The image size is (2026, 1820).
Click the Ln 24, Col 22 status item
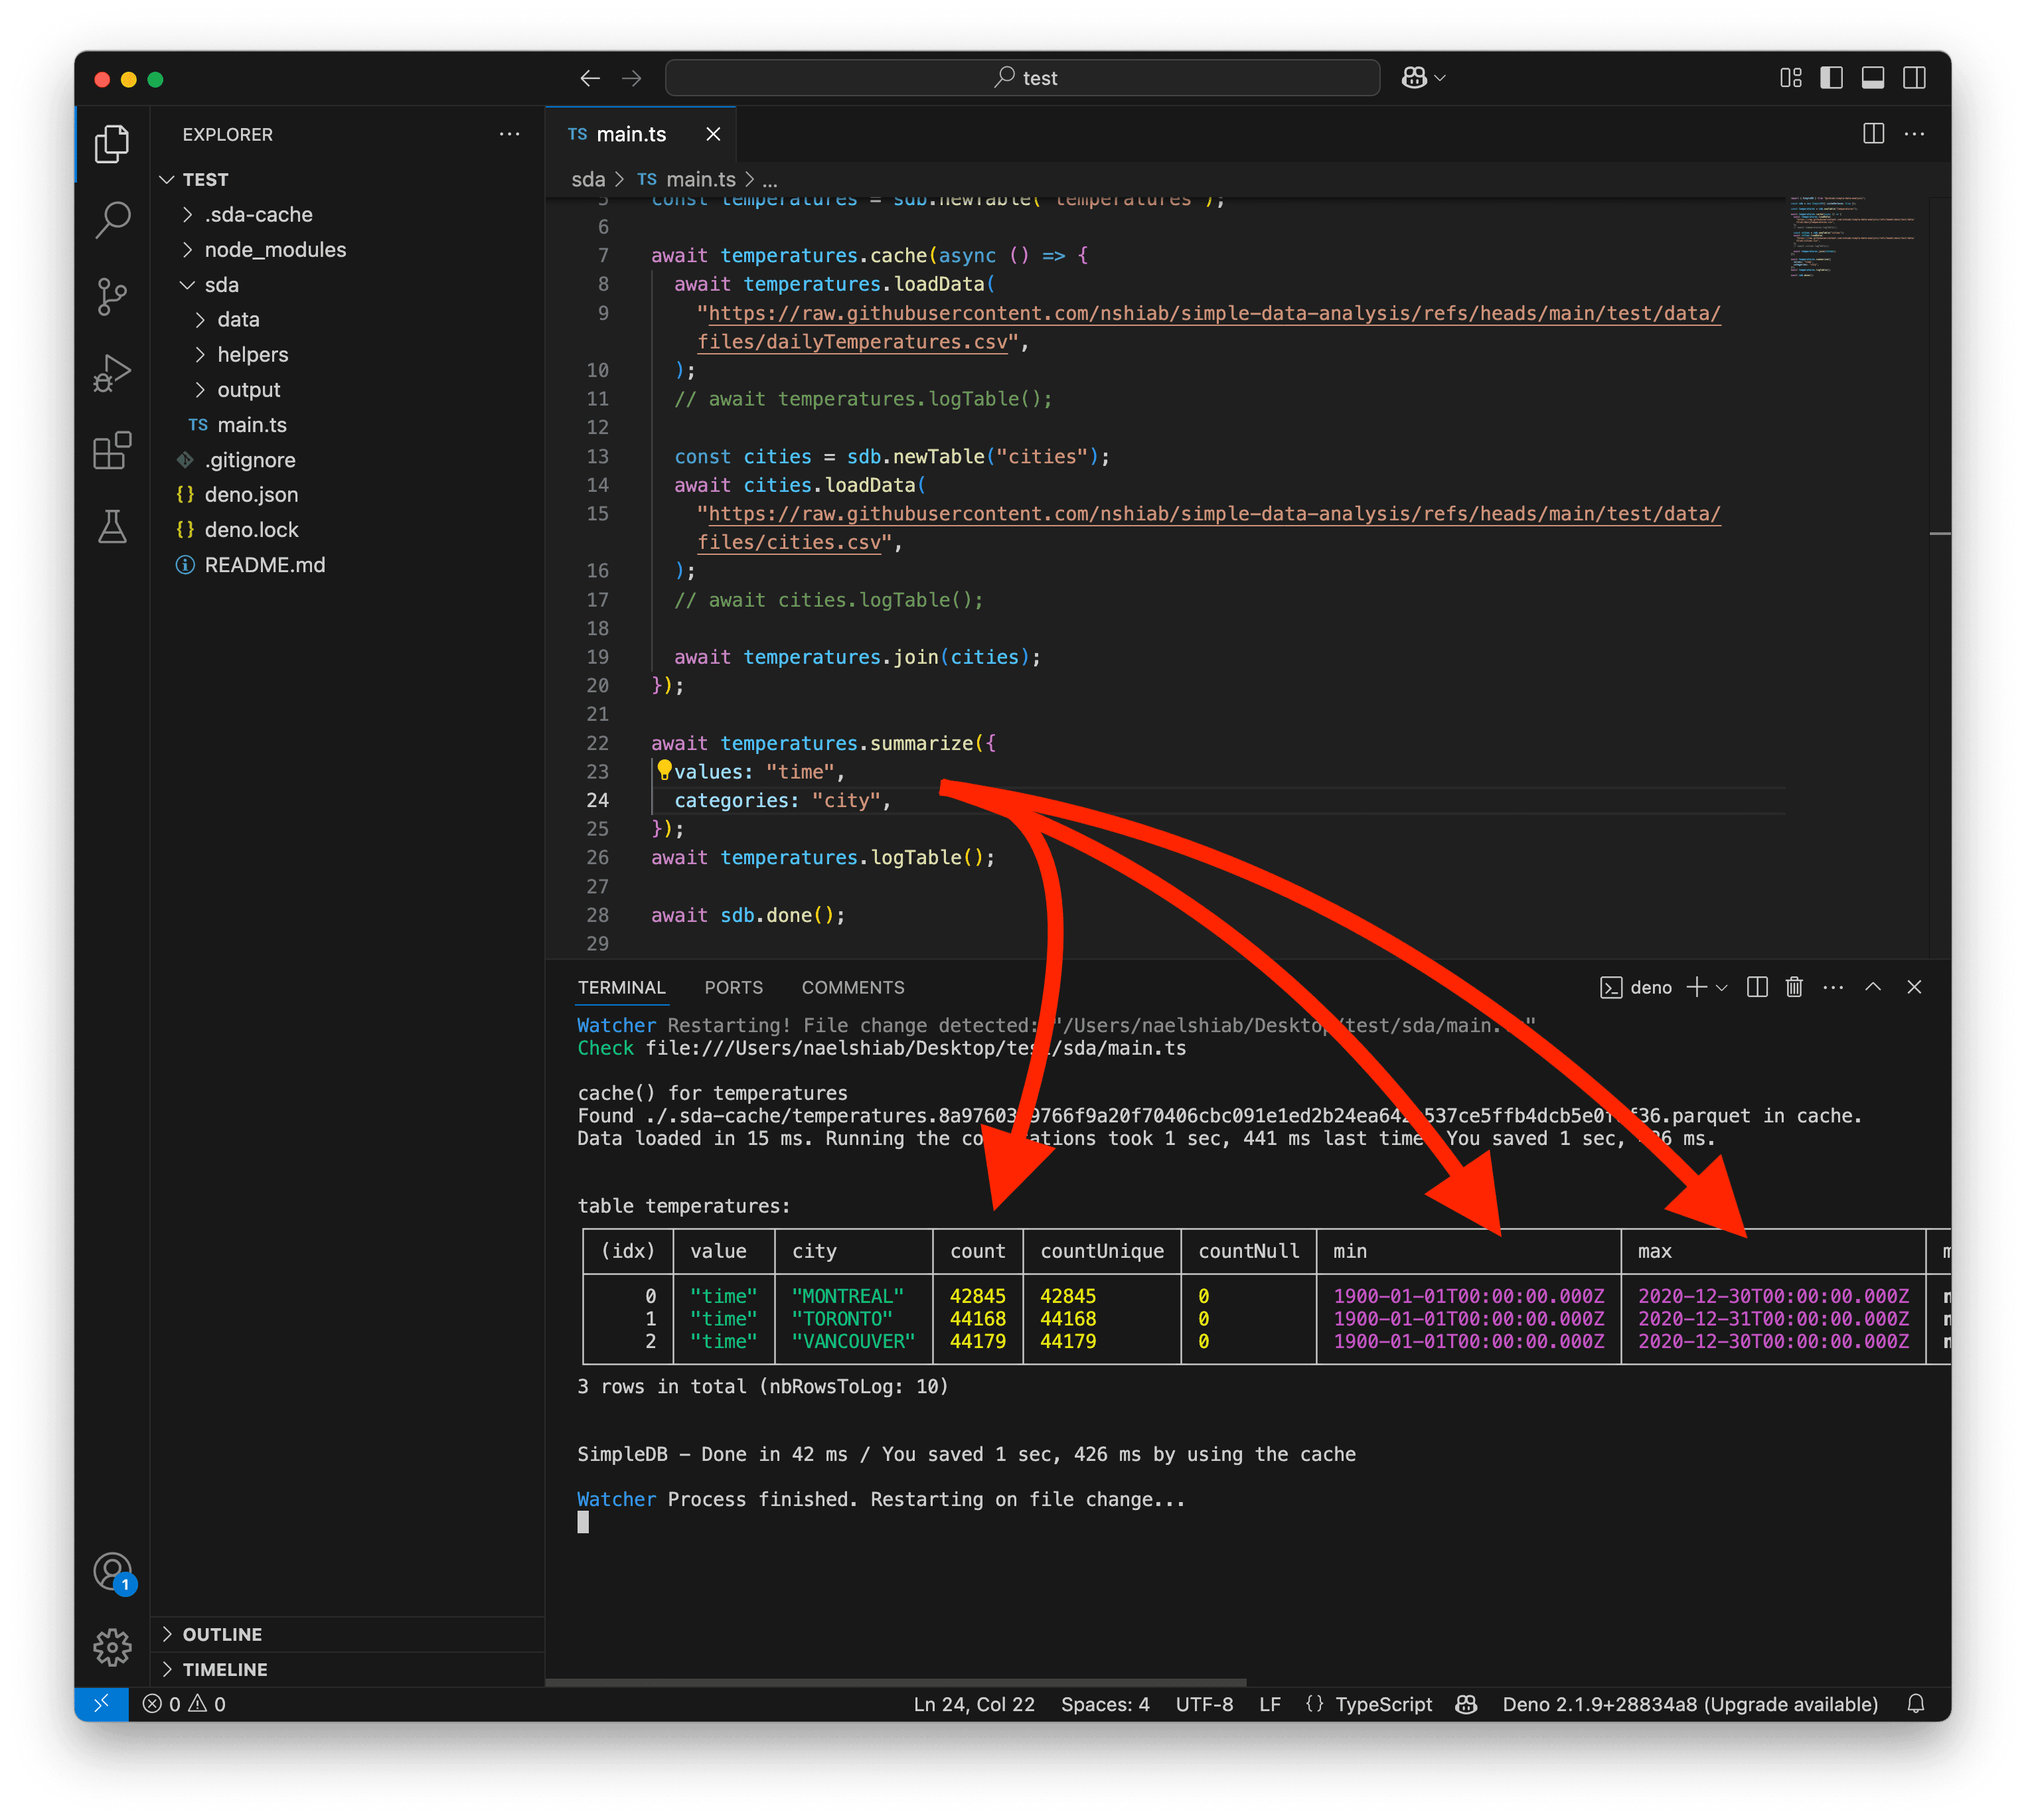[974, 1704]
